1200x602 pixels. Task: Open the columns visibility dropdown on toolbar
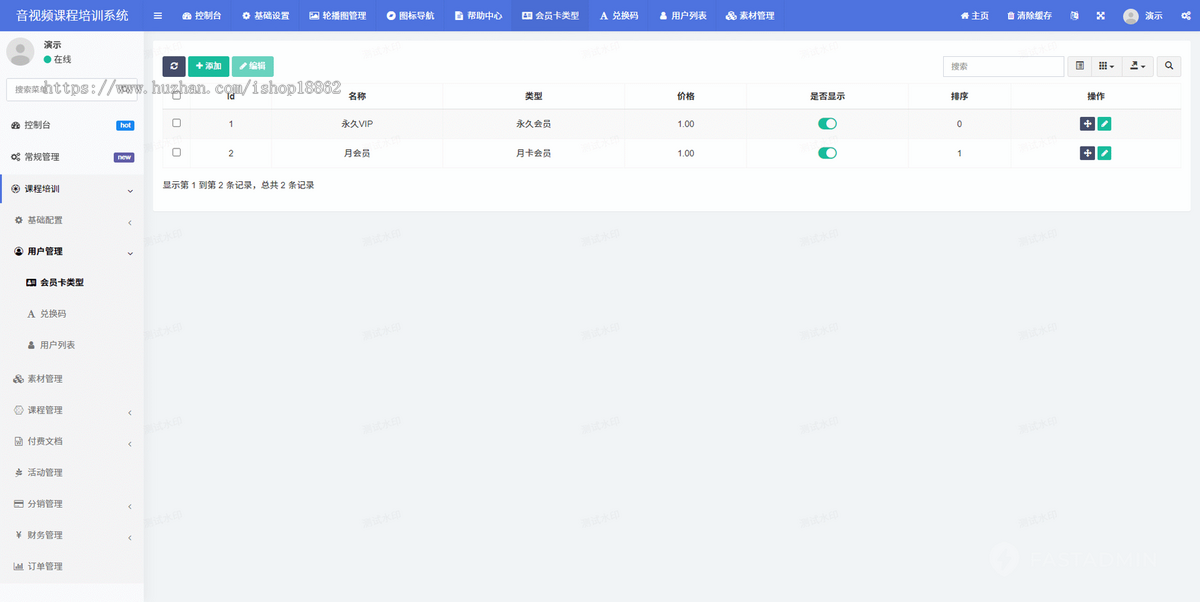pos(1105,65)
